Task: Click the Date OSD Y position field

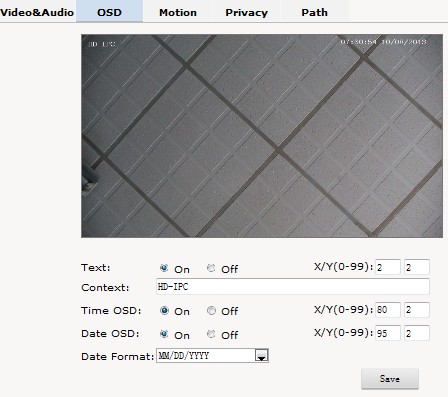Action: pyautogui.click(x=417, y=333)
